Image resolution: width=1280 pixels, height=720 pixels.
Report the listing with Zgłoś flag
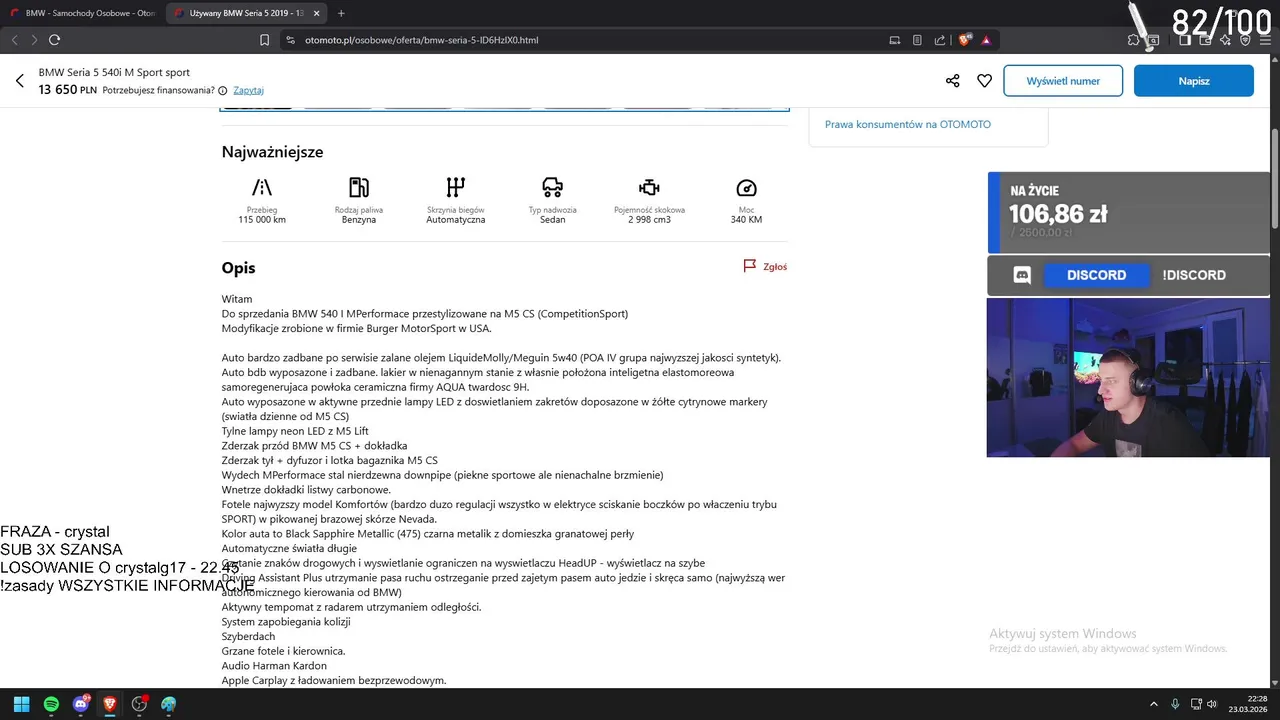pyautogui.click(x=765, y=267)
